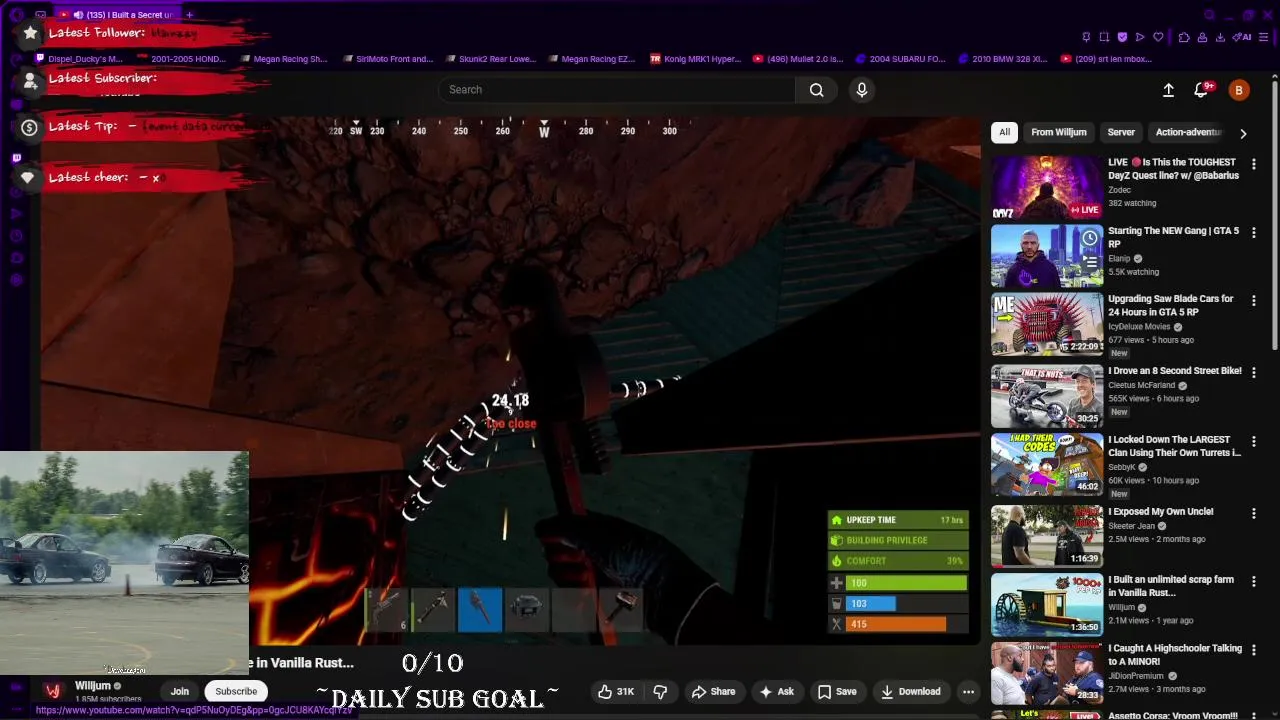Viewport: 1280px width, 720px height.
Task: Select the rock item in the hotbar
Action: 527,609
